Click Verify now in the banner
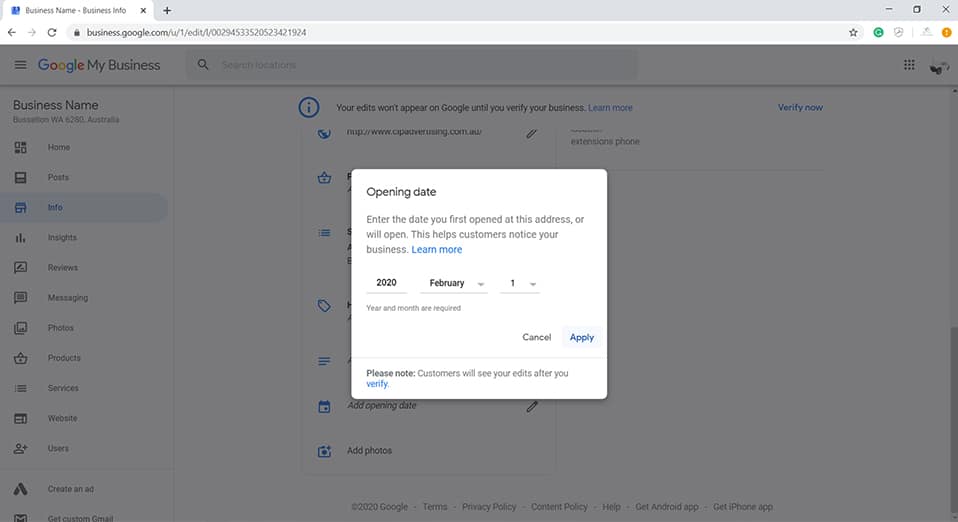Screen dimensions: 958x522 800,108
